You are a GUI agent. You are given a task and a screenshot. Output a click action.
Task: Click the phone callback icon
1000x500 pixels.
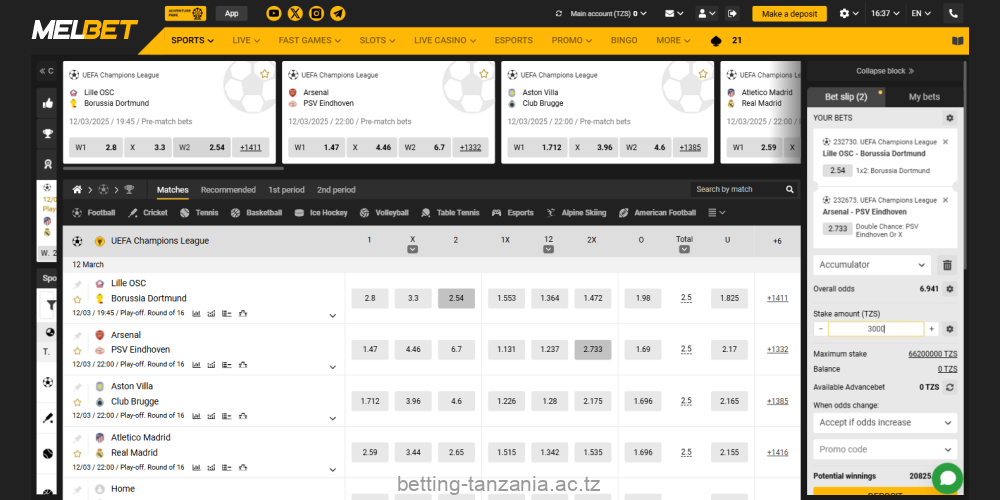coord(953,13)
